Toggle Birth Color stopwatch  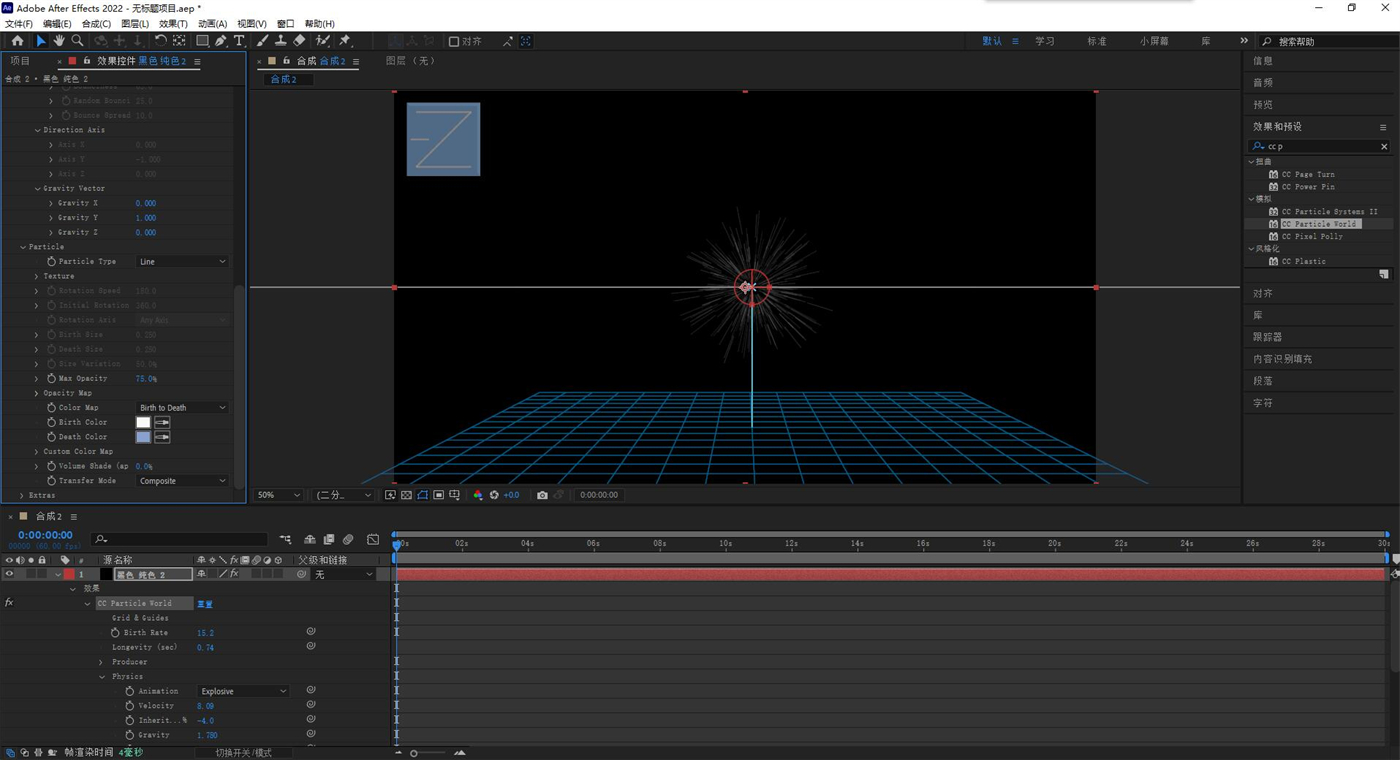(51, 422)
